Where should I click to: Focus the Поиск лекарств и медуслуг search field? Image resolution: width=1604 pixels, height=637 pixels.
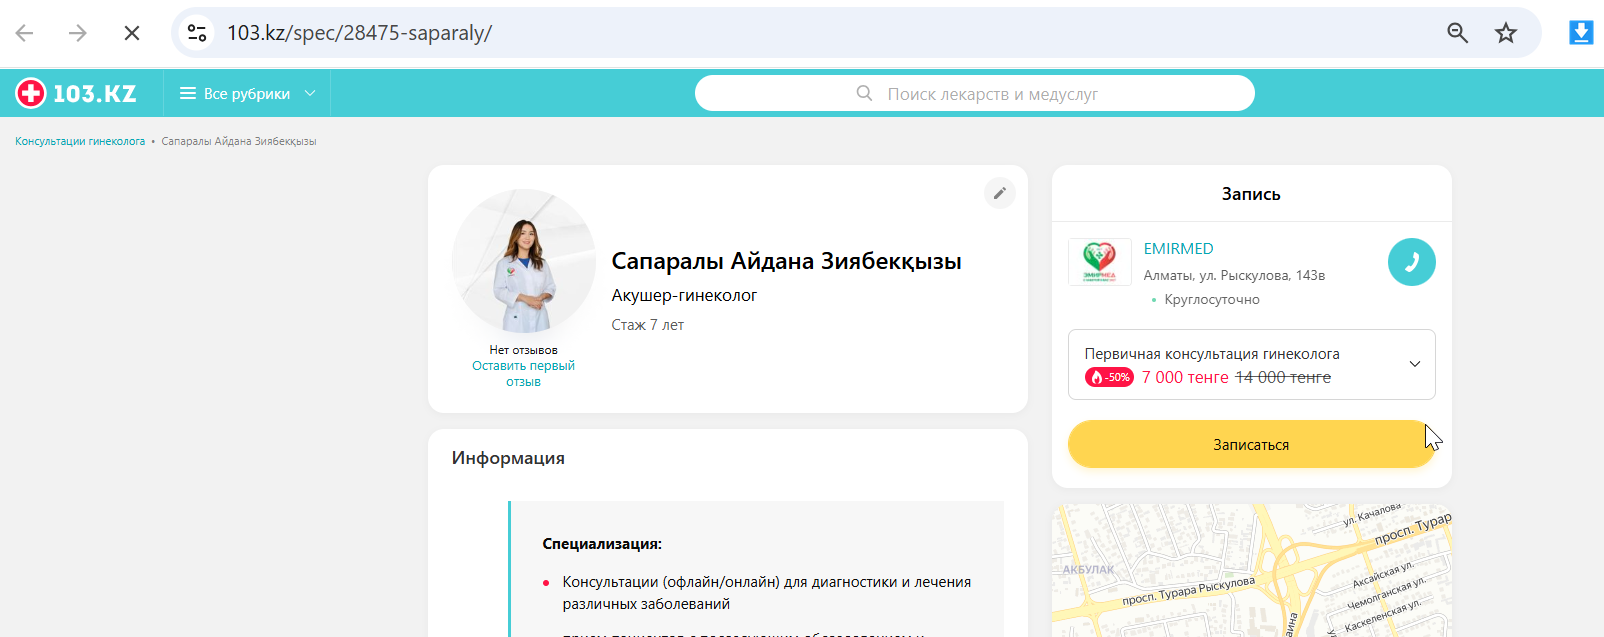click(x=975, y=93)
